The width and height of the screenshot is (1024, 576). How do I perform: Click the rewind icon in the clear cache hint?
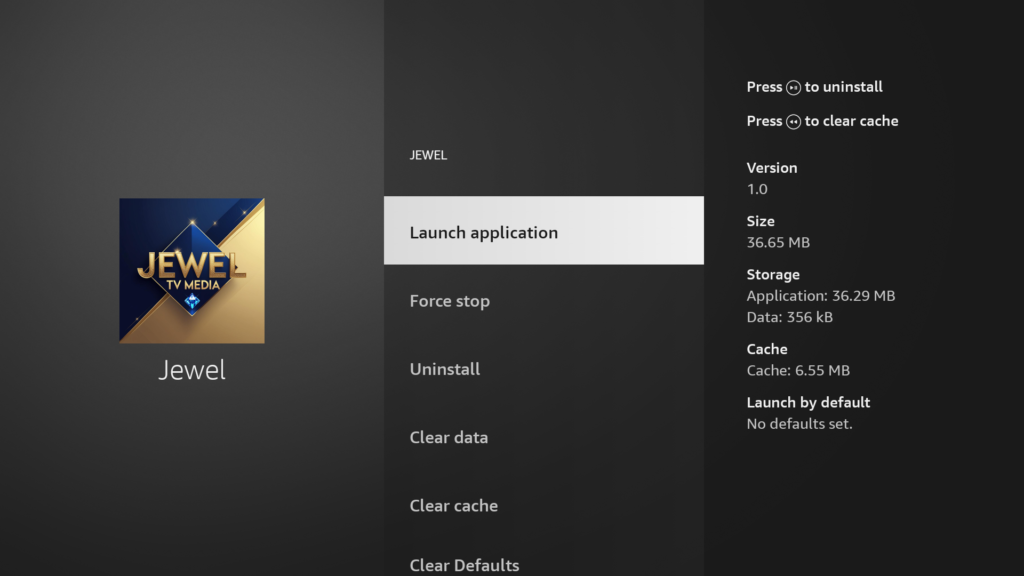point(793,122)
